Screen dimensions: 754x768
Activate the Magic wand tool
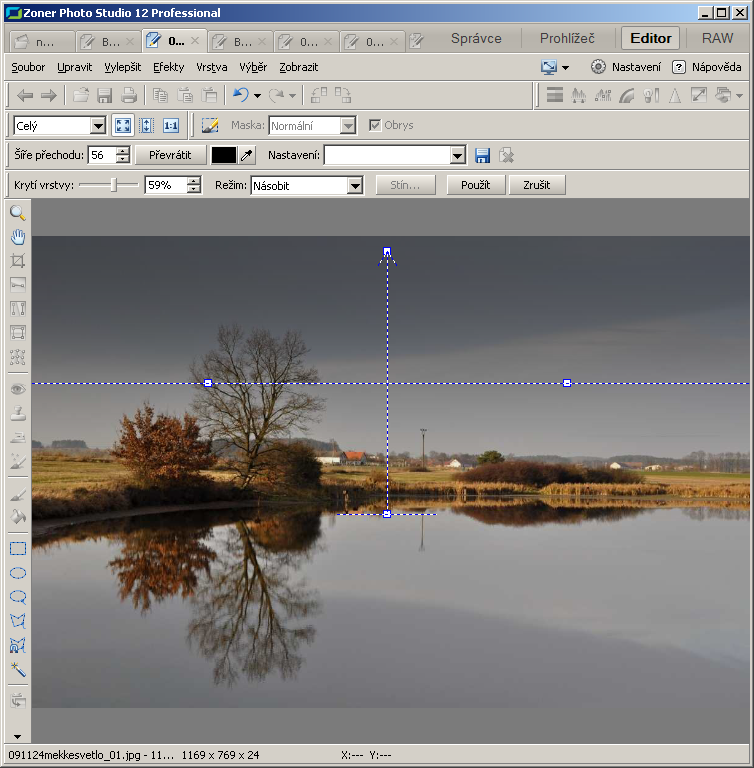[18, 670]
